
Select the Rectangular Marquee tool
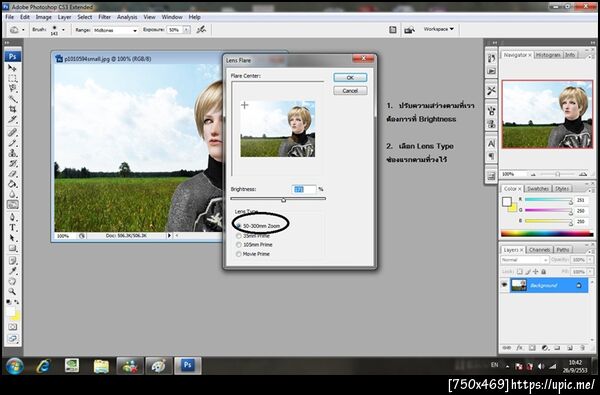pos(12,78)
